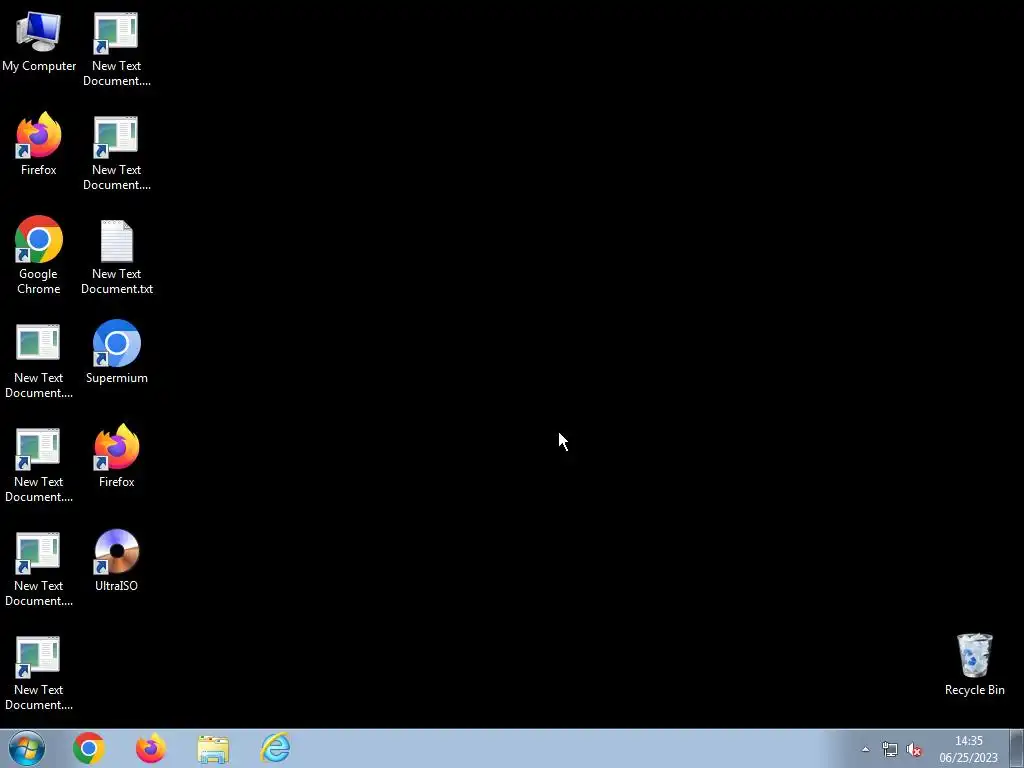Open the Windows Start menu orb
Viewport: 1024px width, 768px height.
click(x=27, y=748)
